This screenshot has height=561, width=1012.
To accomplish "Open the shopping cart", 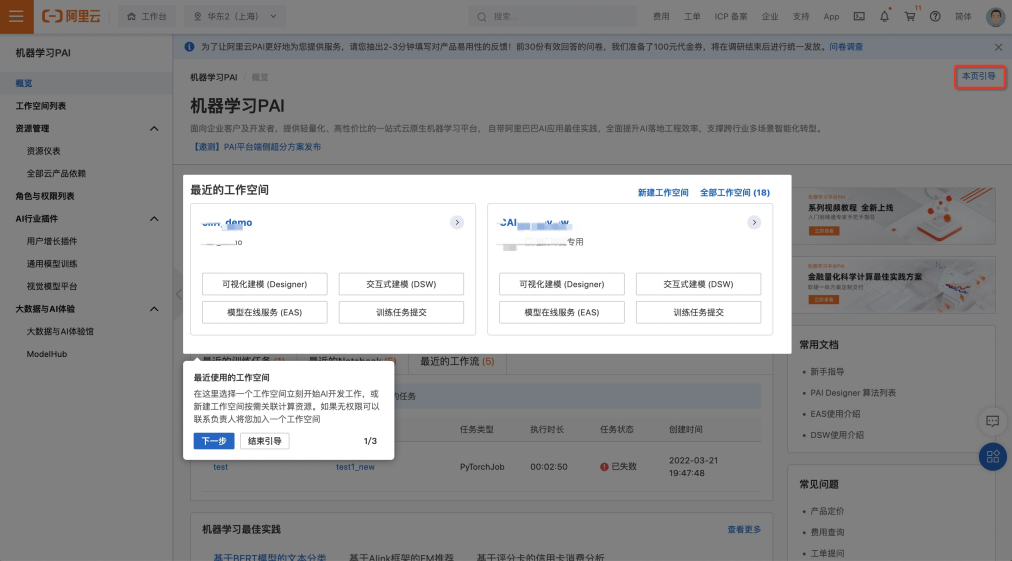I will click(909, 16).
